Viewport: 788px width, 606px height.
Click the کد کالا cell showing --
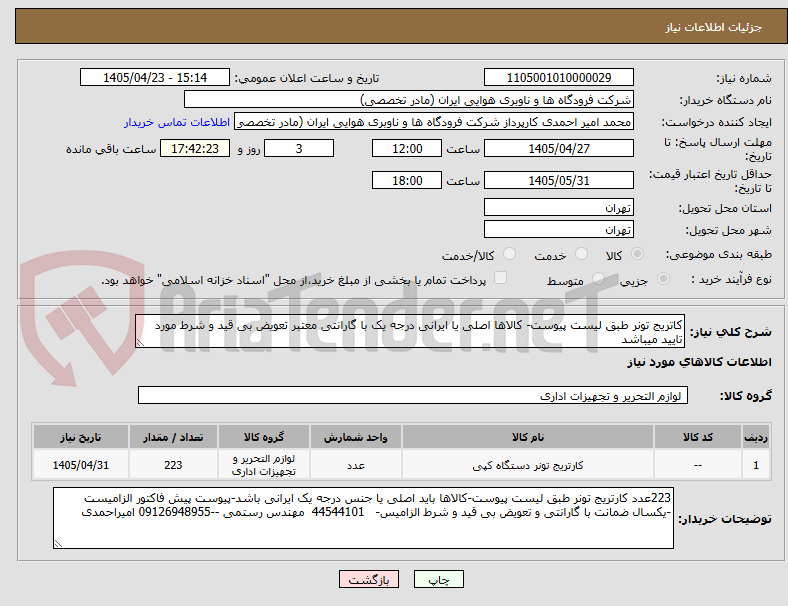(698, 465)
